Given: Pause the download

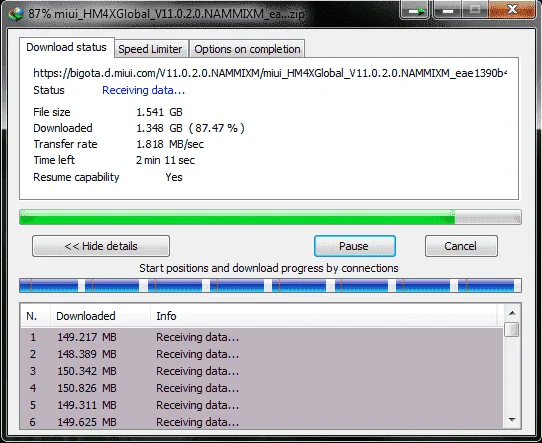Looking at the screenshot, I should (x=355, y=246).
